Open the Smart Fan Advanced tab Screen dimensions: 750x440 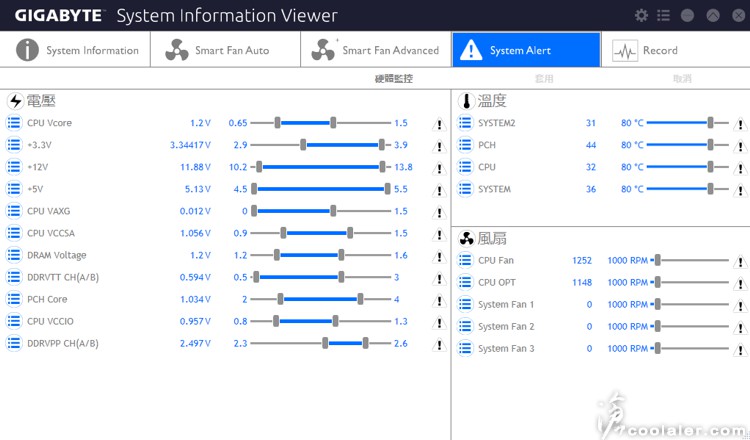pos(376,50)
